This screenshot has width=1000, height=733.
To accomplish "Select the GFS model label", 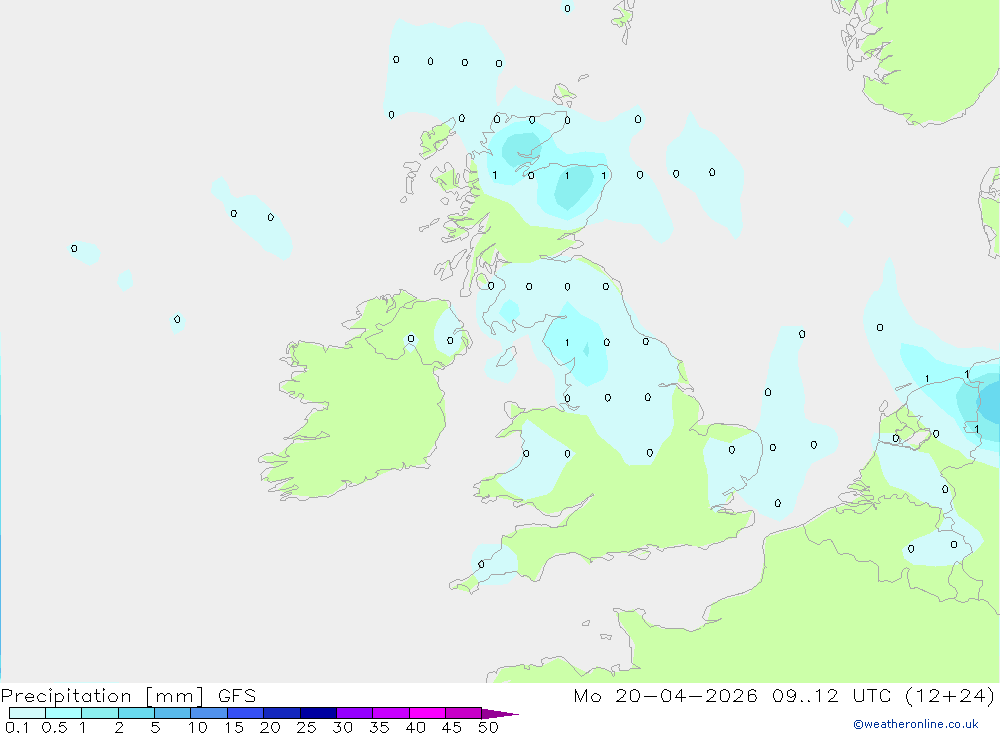I will click(237, 696).
